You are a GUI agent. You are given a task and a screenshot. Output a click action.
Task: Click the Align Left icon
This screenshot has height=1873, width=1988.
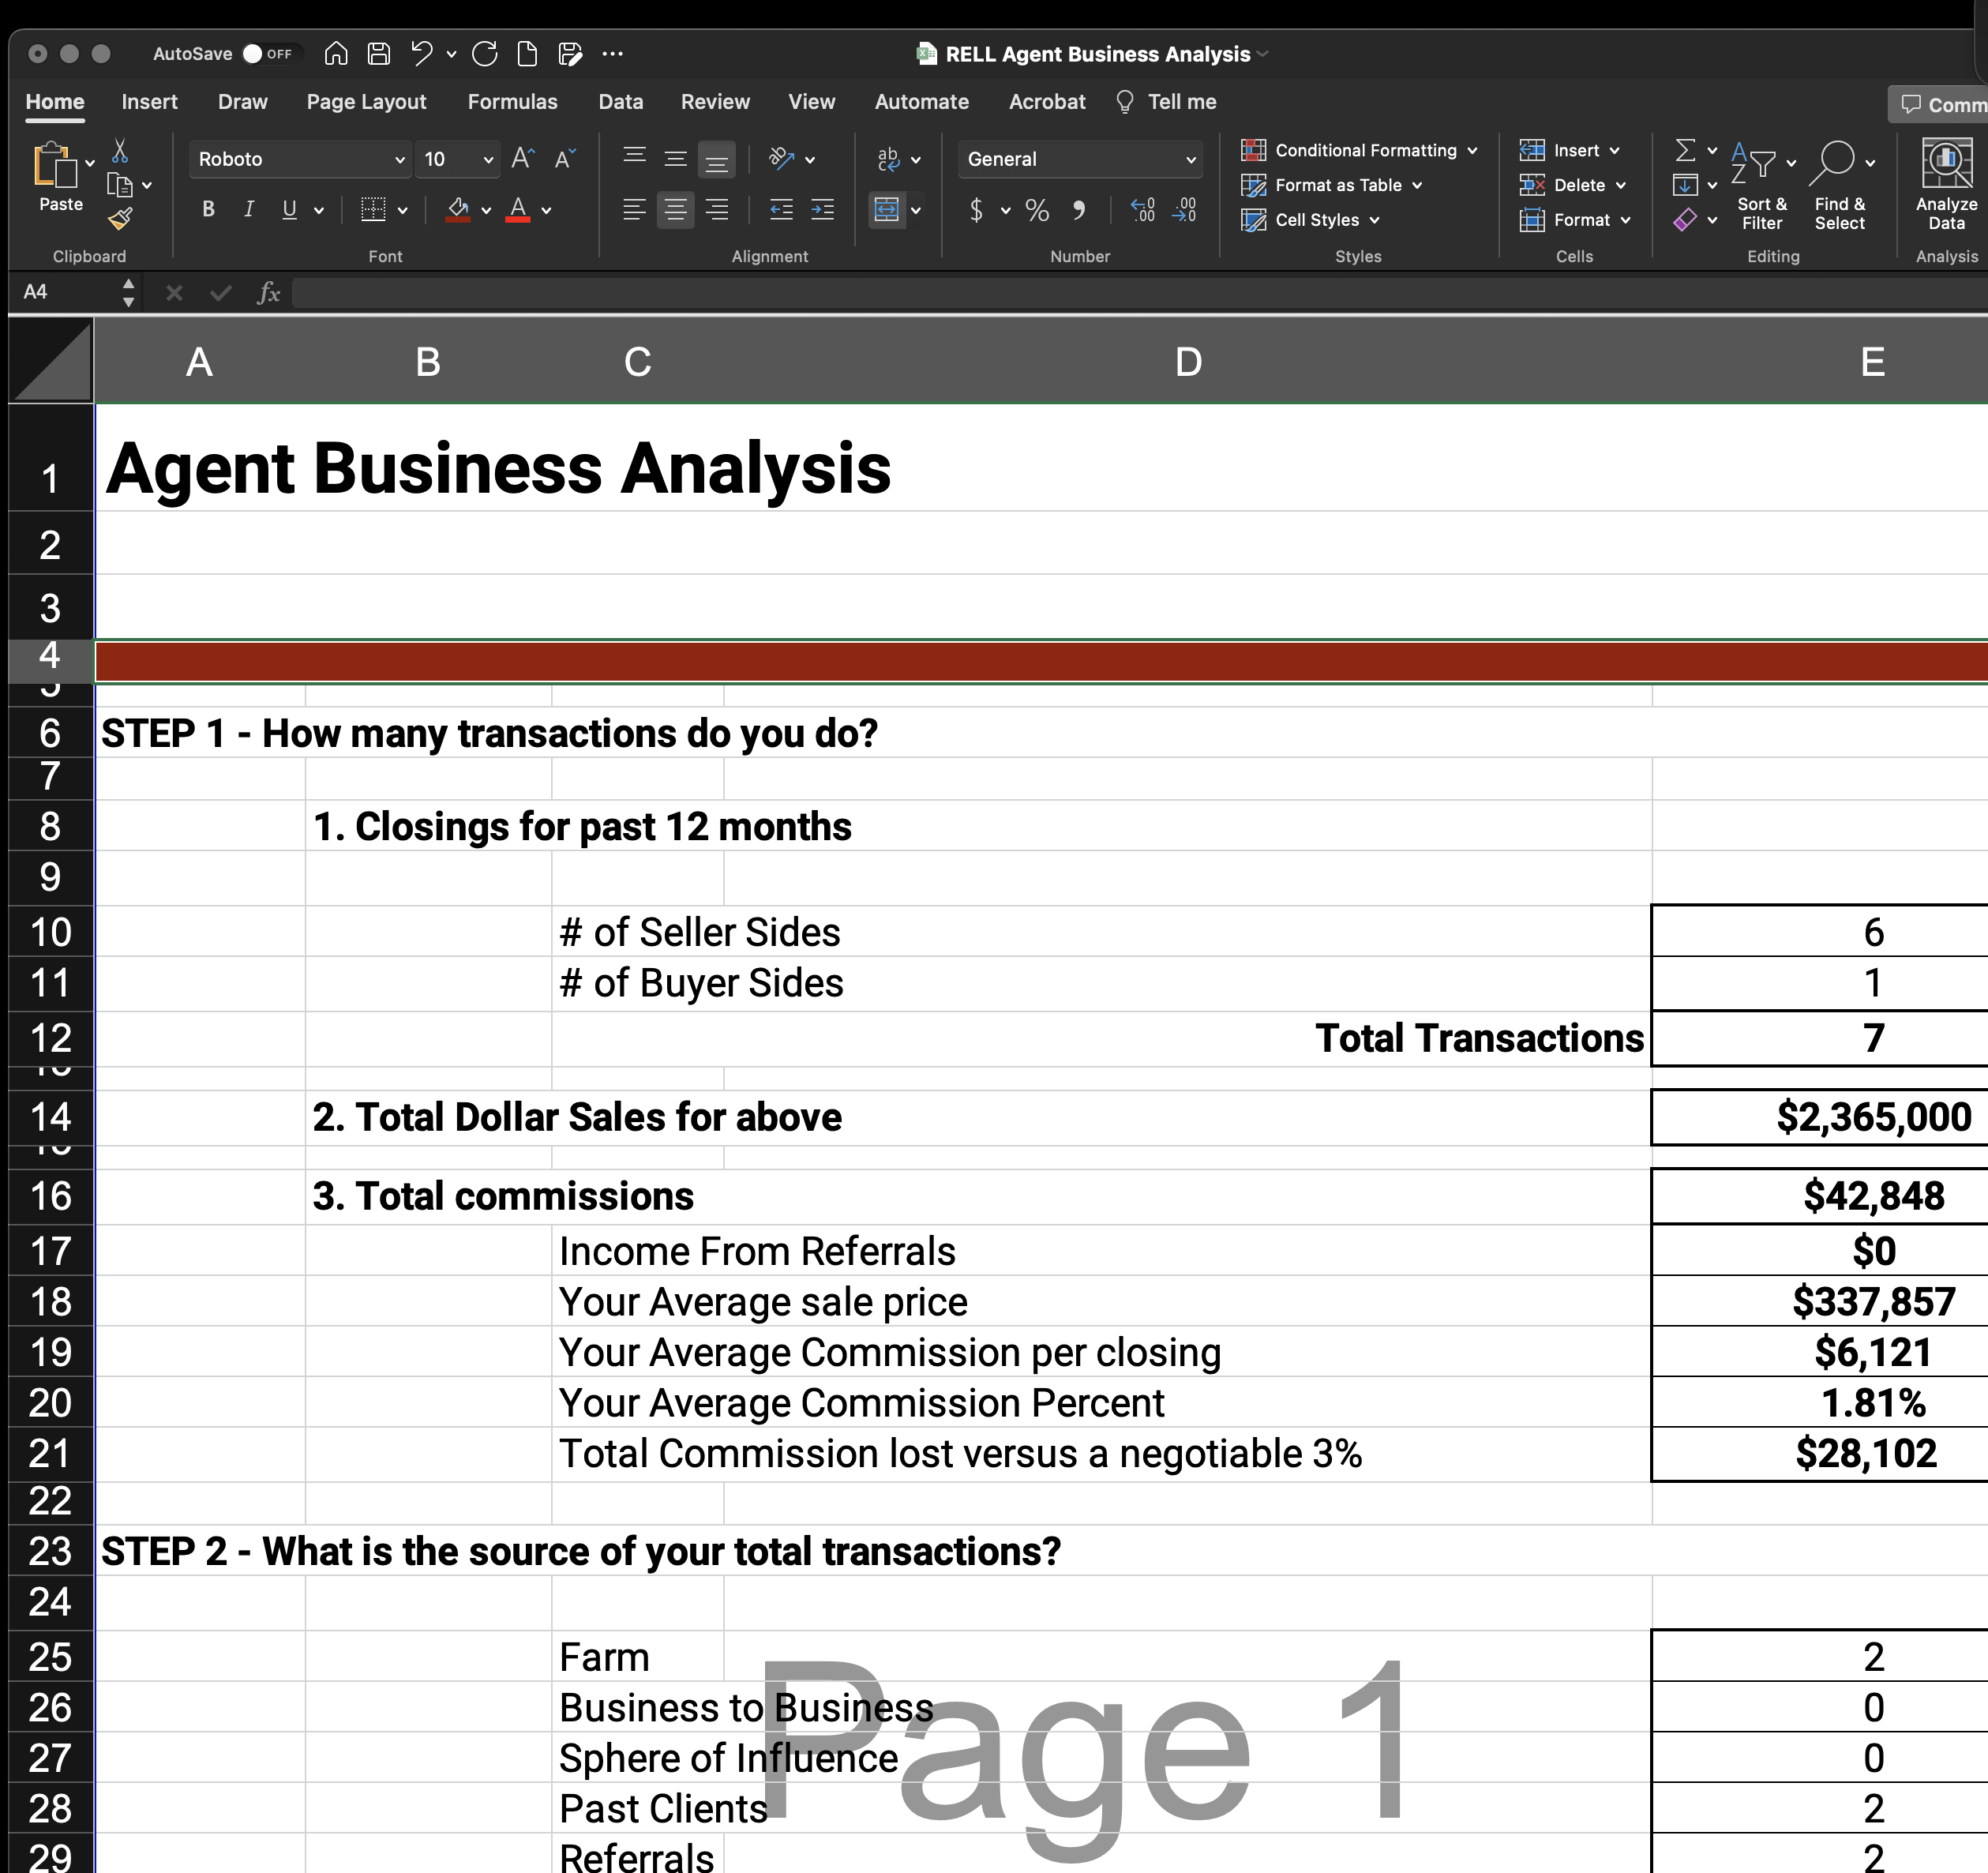coord(634,209)
